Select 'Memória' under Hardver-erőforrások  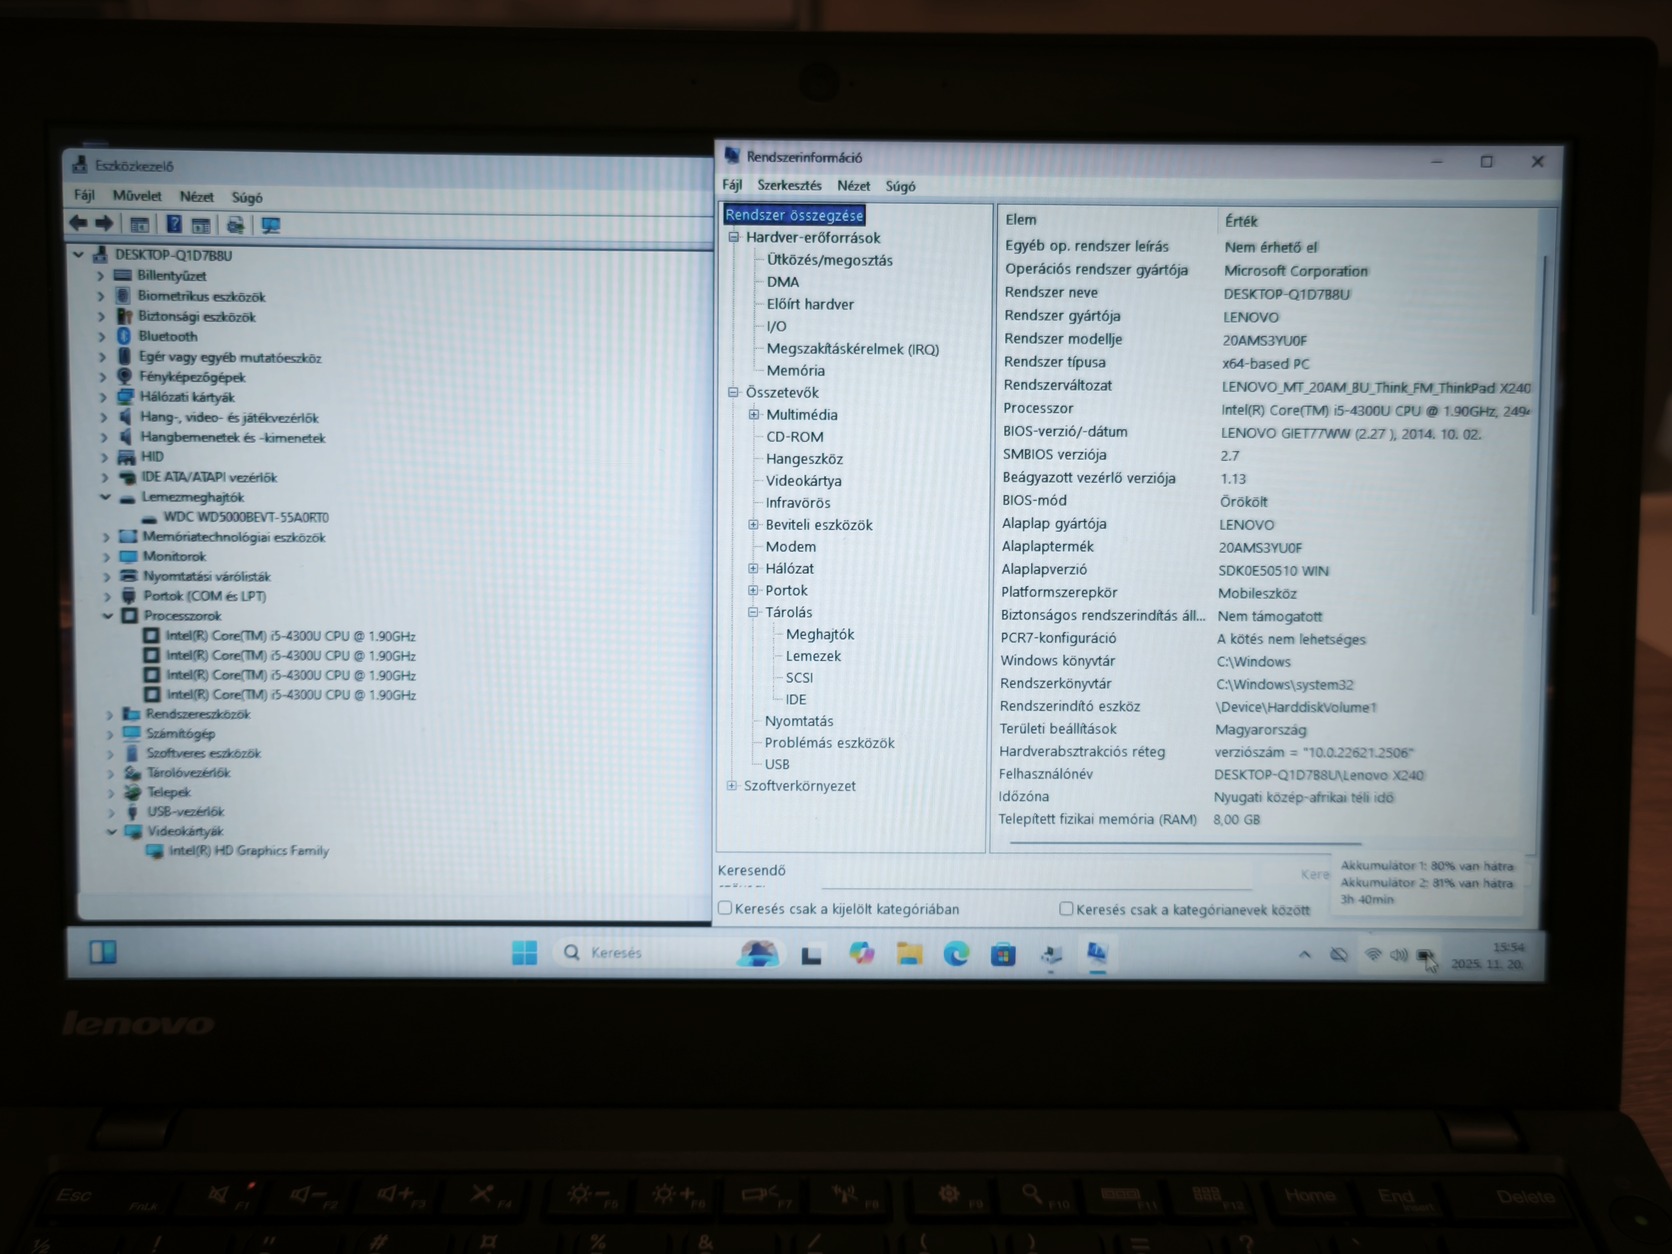(795, 370)
